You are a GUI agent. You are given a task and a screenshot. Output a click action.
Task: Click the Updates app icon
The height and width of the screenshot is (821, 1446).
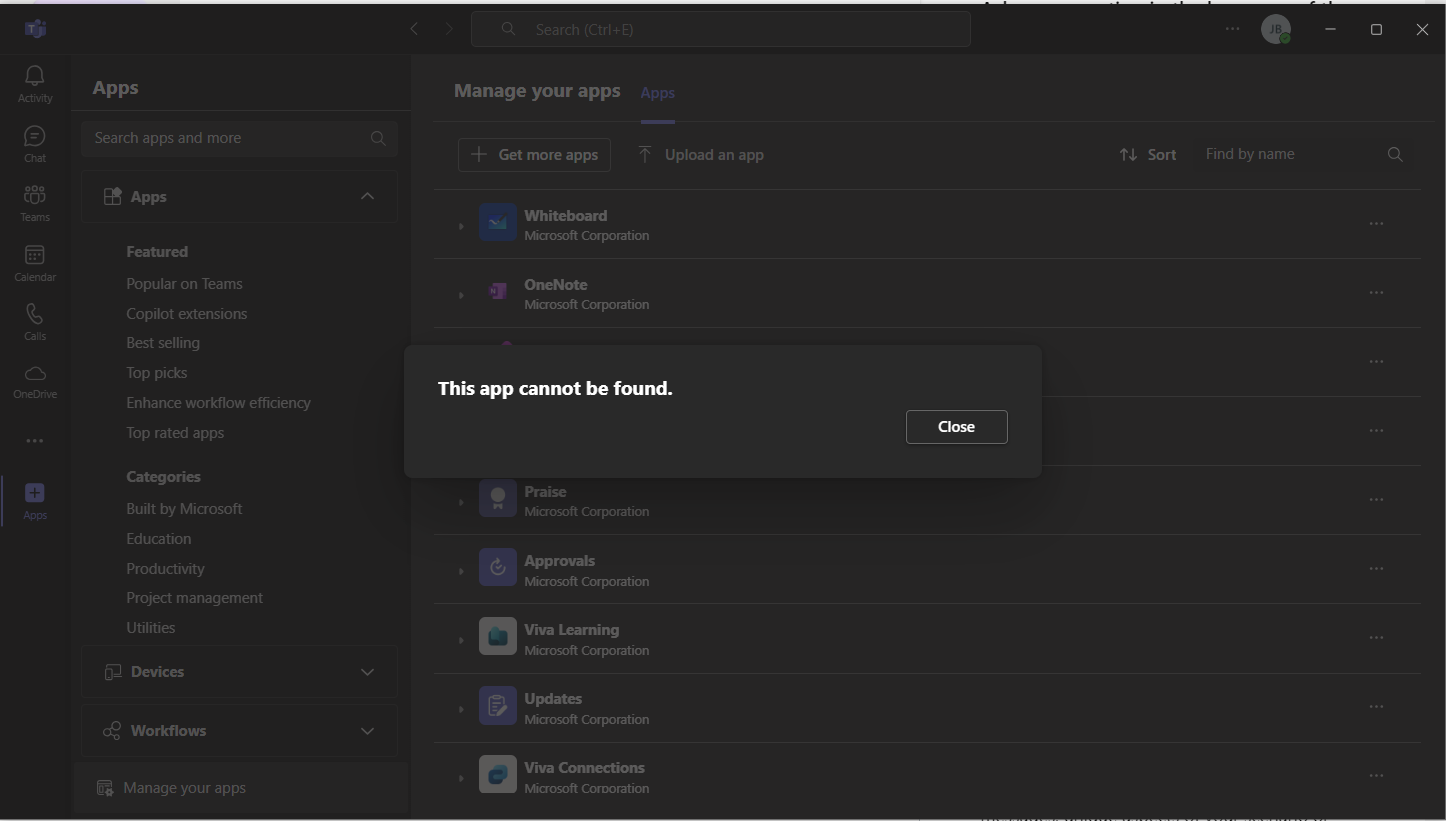[497, 706]
